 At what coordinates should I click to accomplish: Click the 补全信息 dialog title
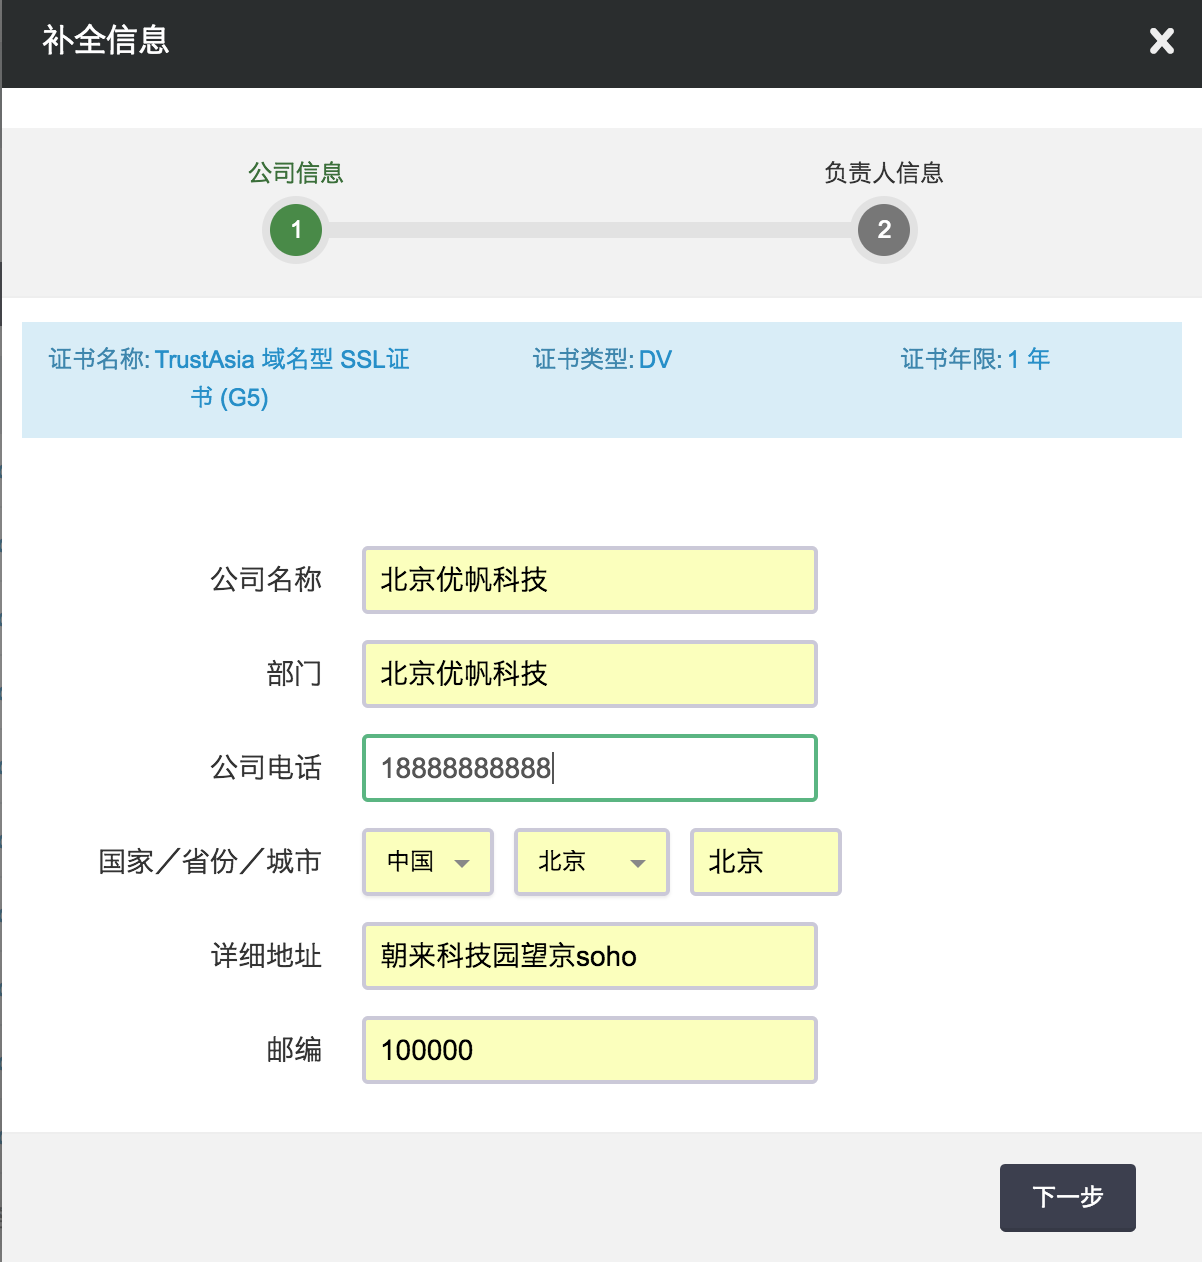tap(106, 41)
